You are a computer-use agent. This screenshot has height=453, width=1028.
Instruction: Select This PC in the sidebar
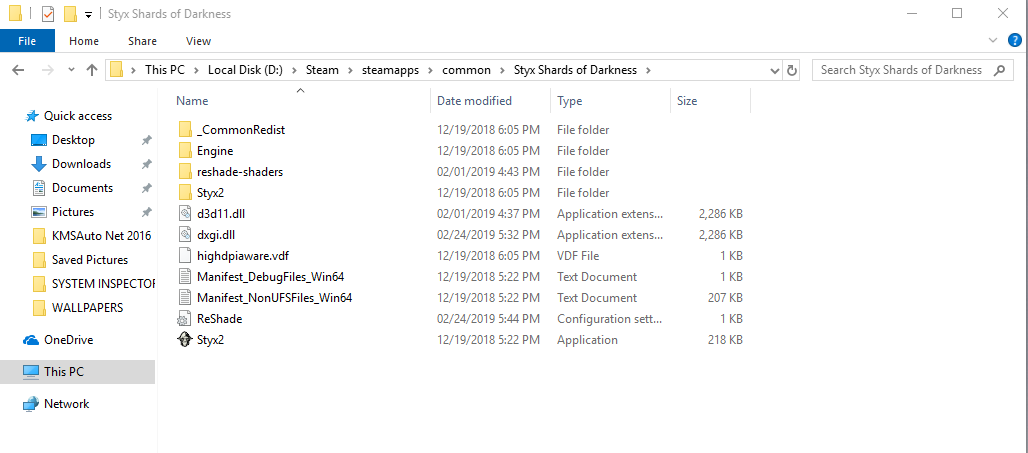64,372
